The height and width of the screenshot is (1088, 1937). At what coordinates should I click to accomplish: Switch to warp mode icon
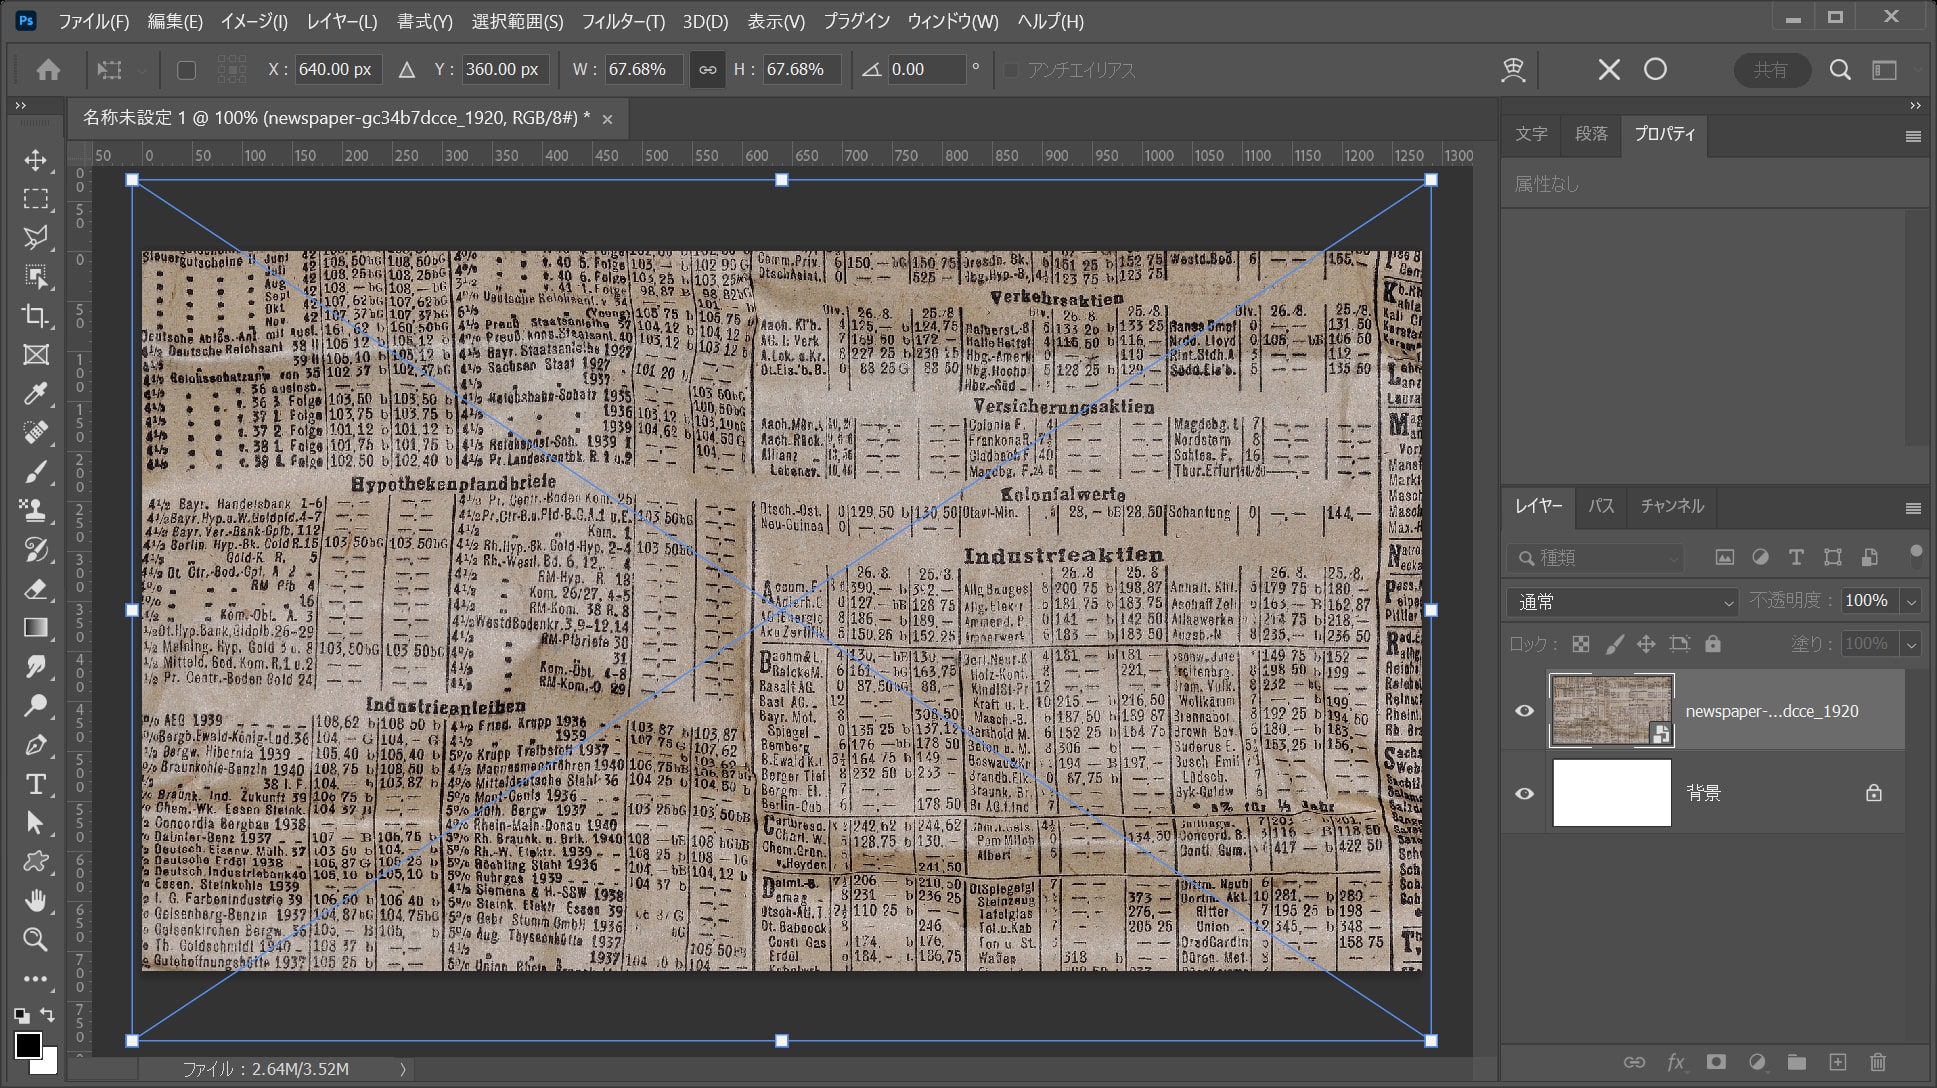point(1513,70)
